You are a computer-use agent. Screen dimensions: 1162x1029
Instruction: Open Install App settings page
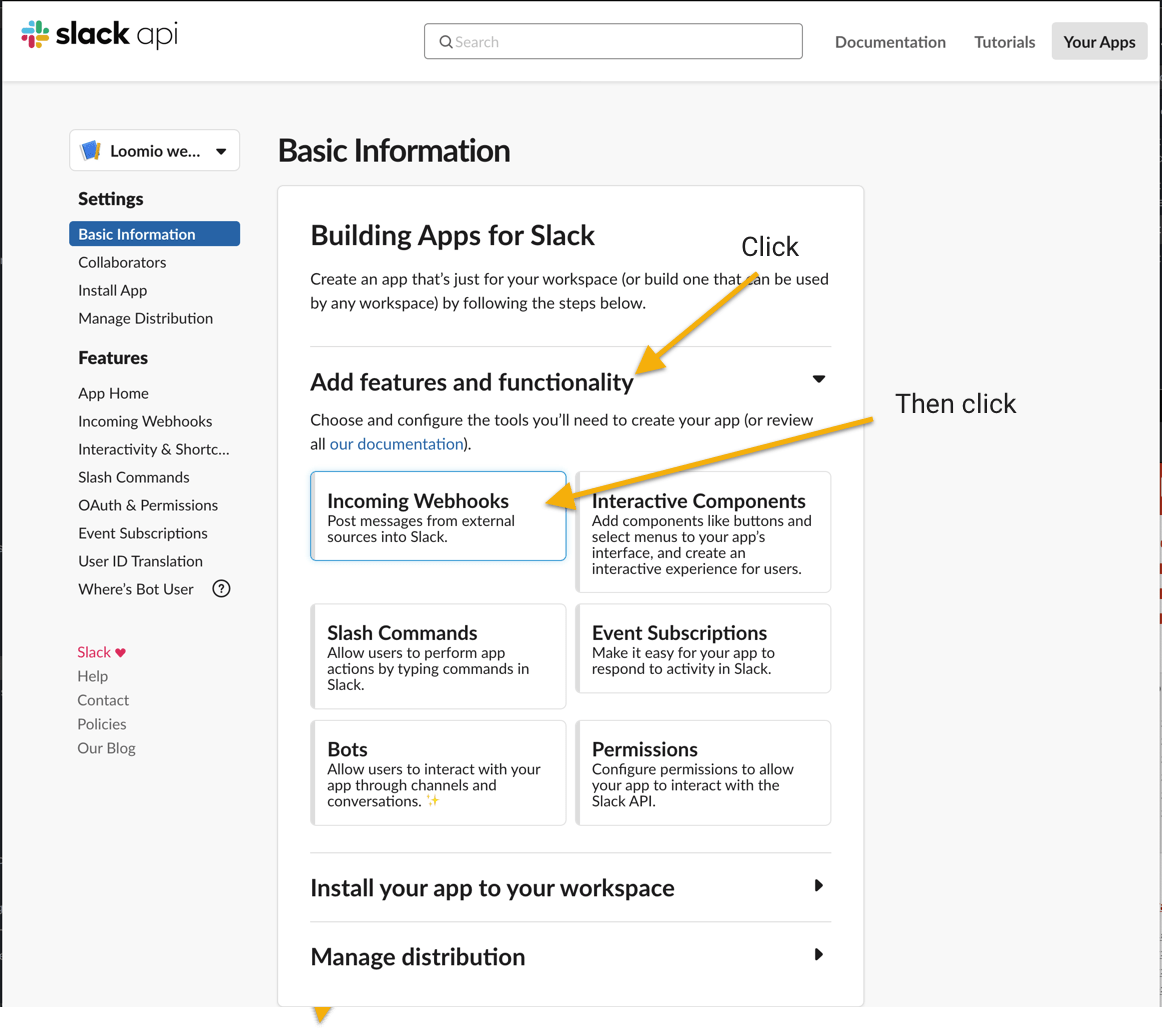pyautogui.click(x=113, y=290)
